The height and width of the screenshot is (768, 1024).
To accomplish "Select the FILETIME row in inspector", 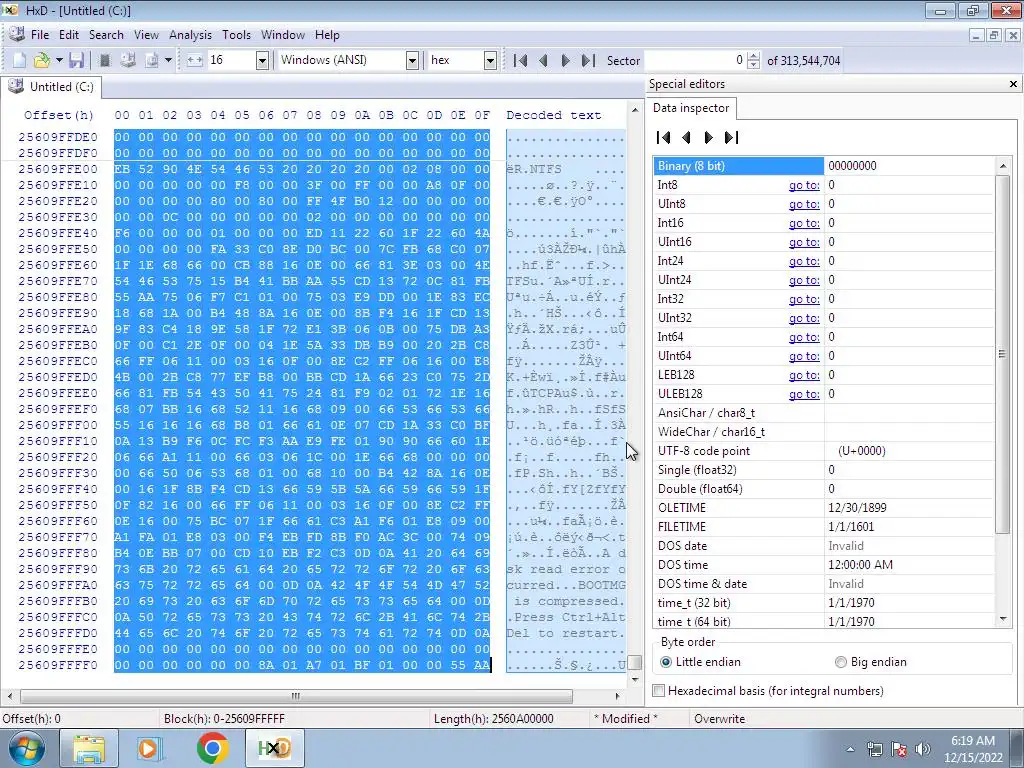I will pos(824,526).
